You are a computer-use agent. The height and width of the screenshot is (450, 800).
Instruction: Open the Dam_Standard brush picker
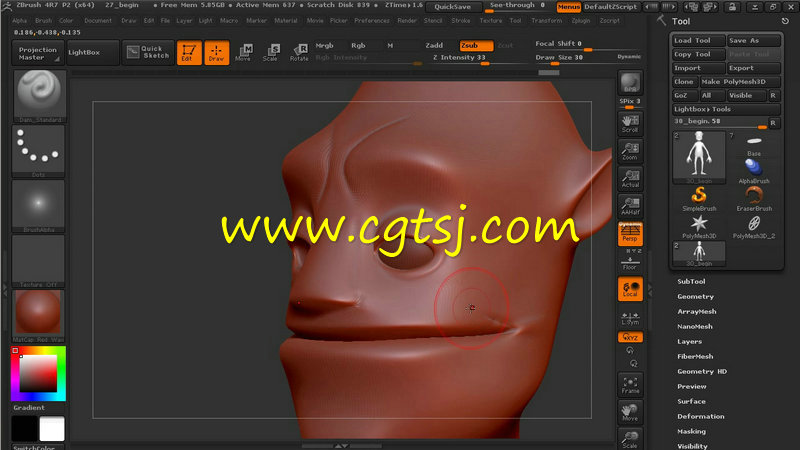click(39, 96)
